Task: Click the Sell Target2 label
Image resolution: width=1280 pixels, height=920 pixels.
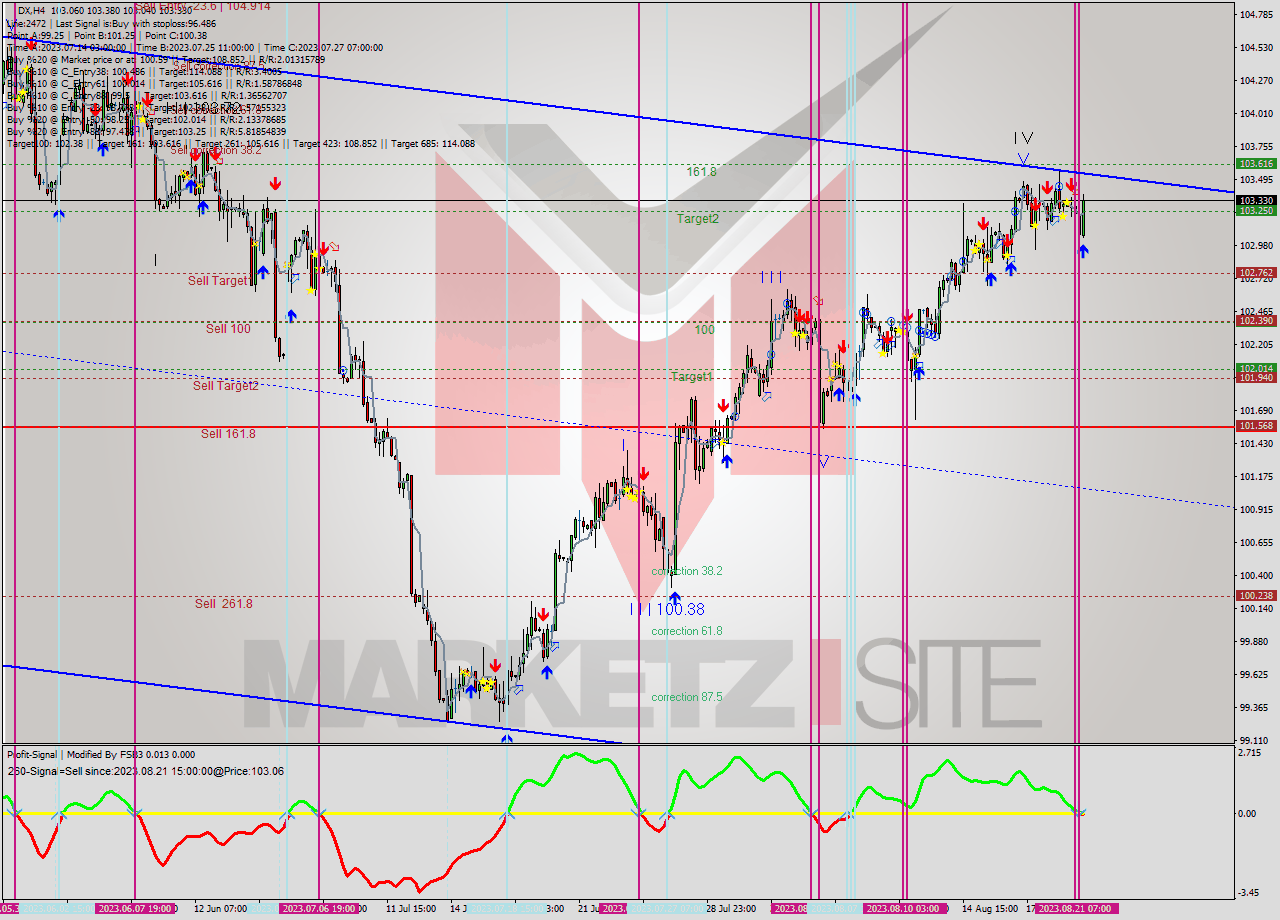Action: pos(226,385)
